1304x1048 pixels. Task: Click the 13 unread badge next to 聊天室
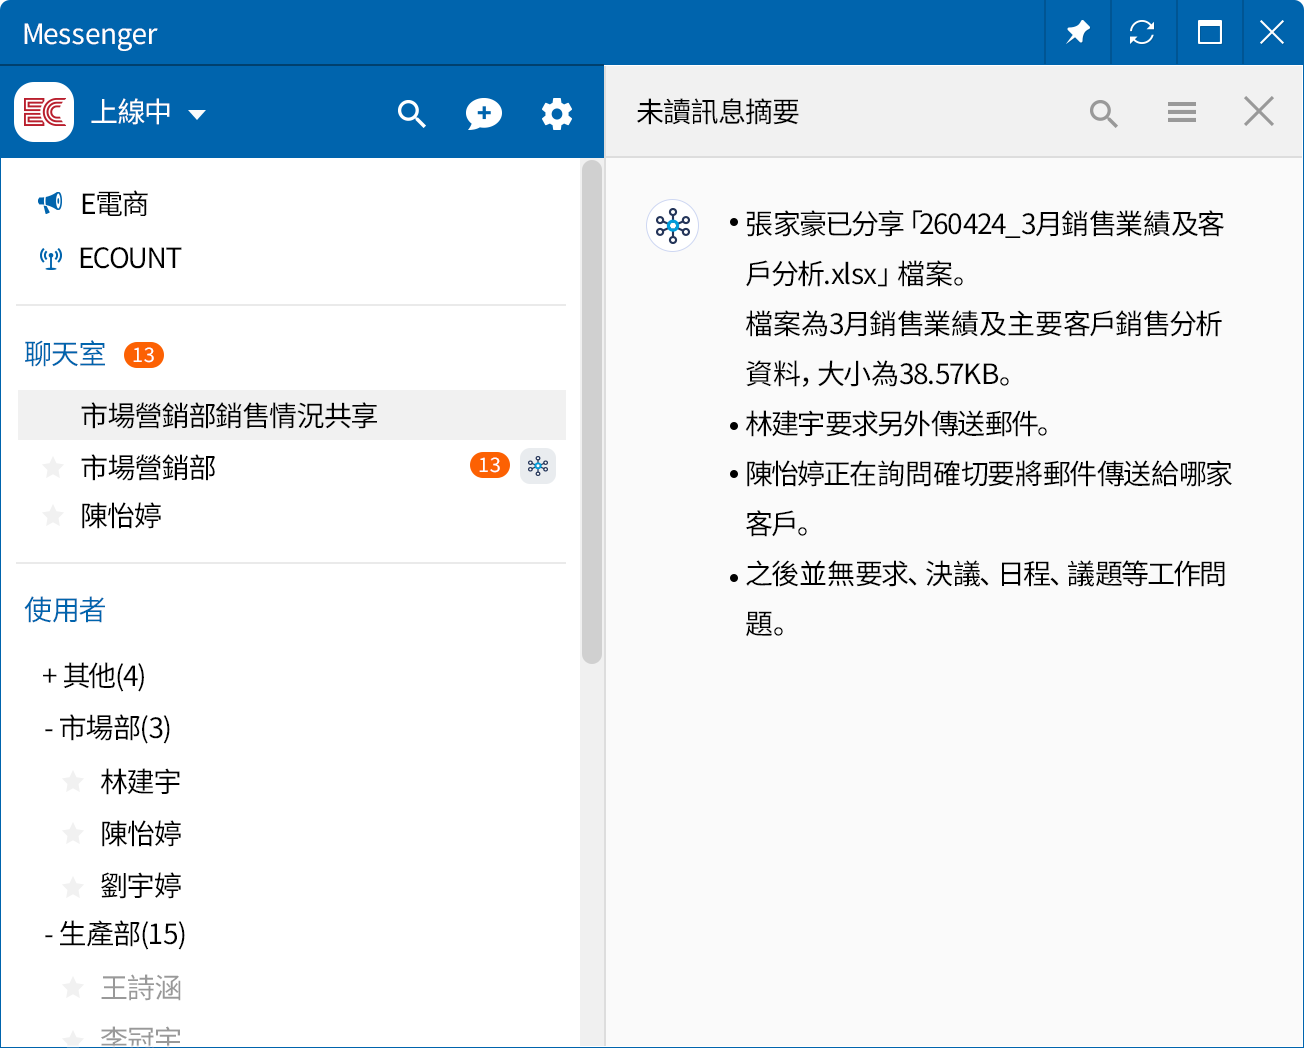144,355
